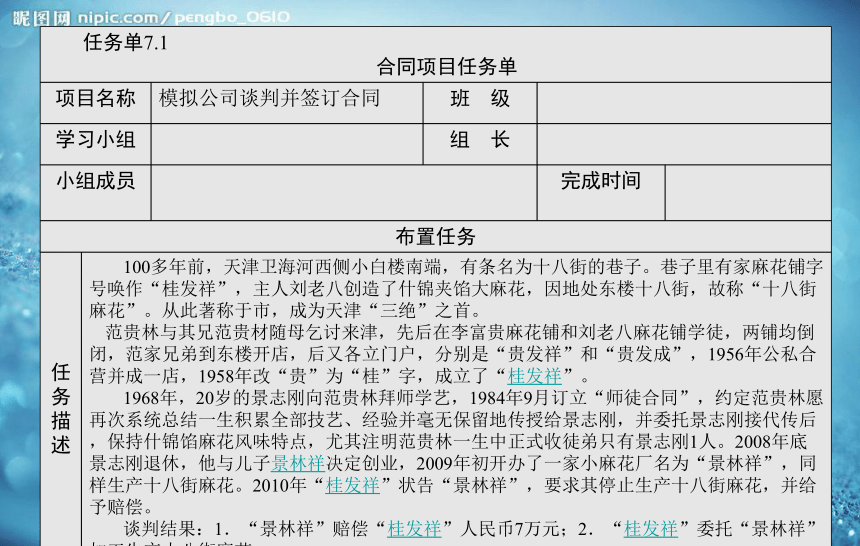860x546 pixels.
Task: Follow the 桂发祥 link after 2010年
Action: 352,485
